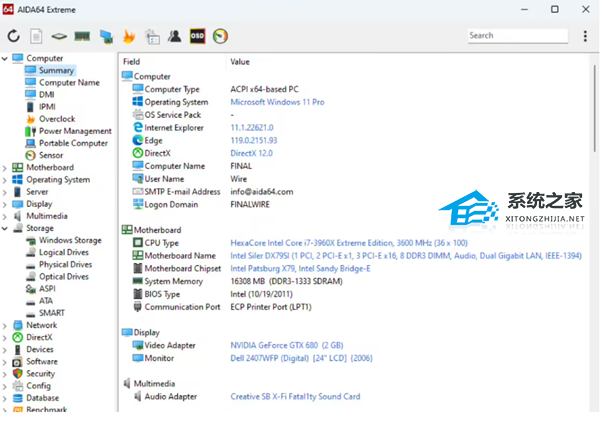
Task: Collapse the Computer tree node
Action: coord(5,59)
